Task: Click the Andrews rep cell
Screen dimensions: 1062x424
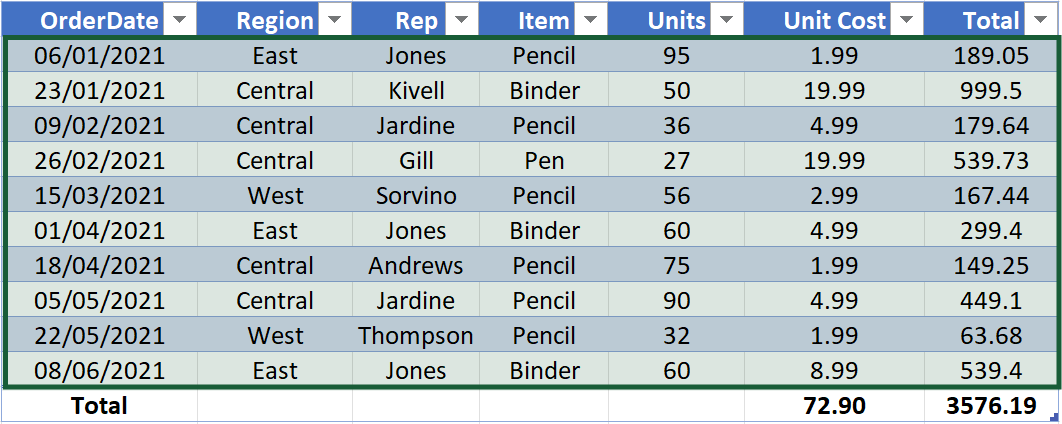Action: 416,266
